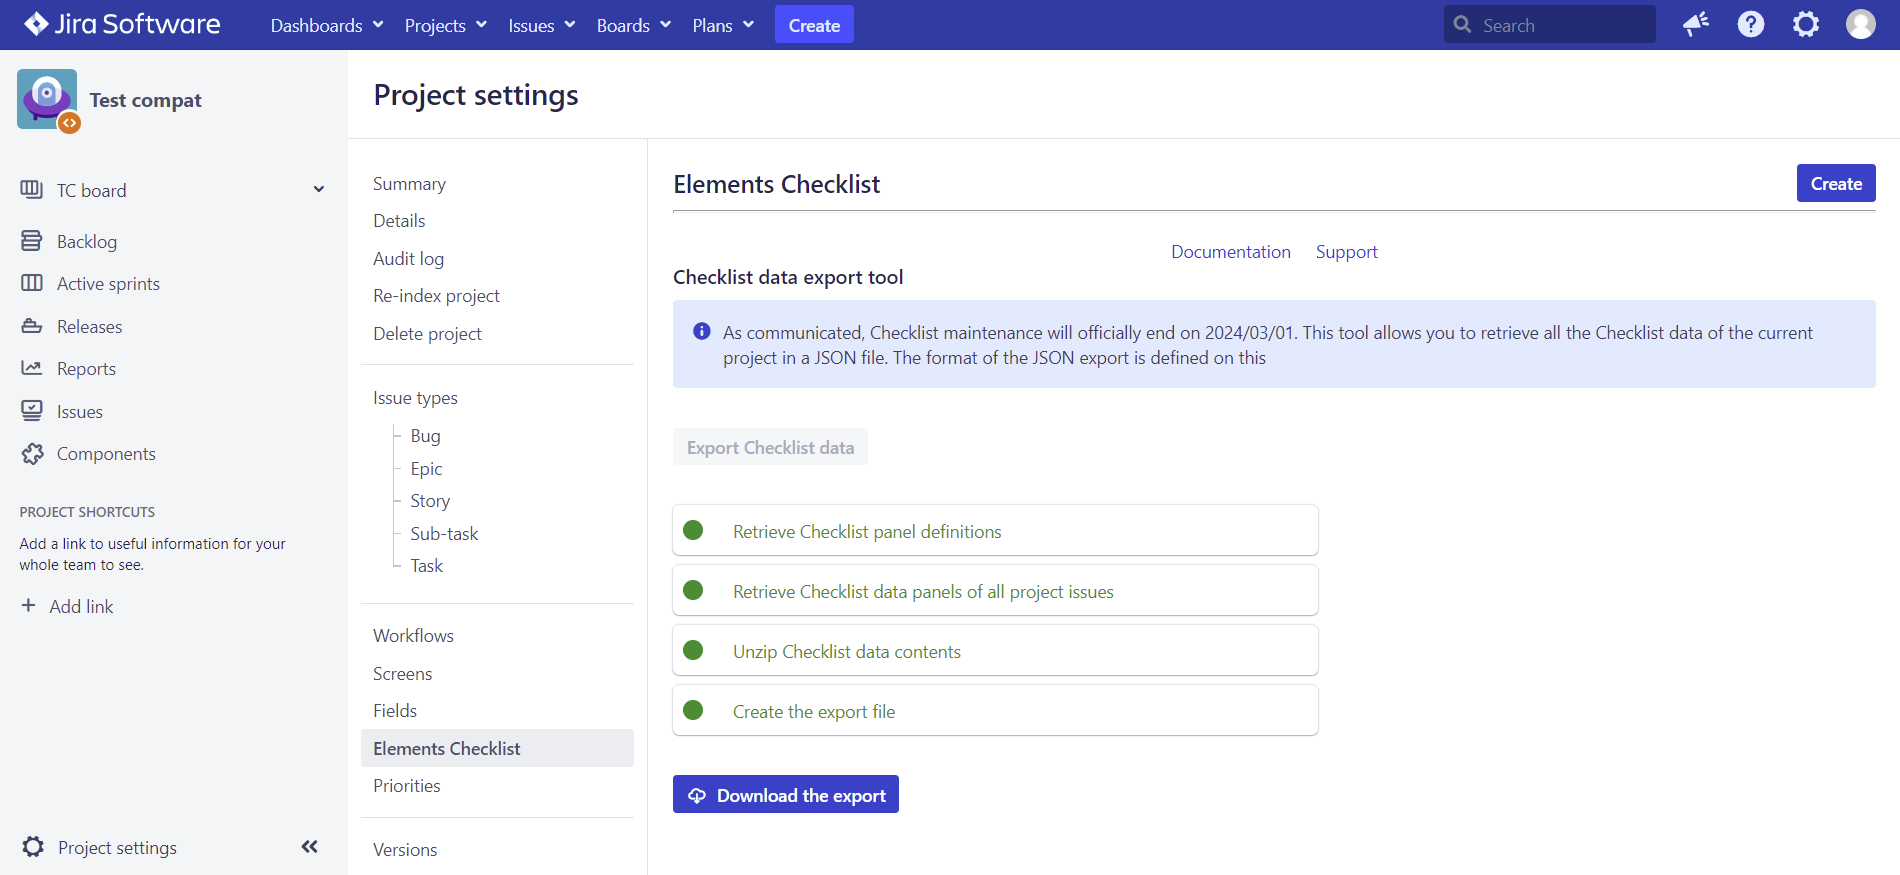The width and height of the screenshot is (1900, 875).
Task: Open the Dashboards dropdown menu
Action: click(x=326, y=25)
